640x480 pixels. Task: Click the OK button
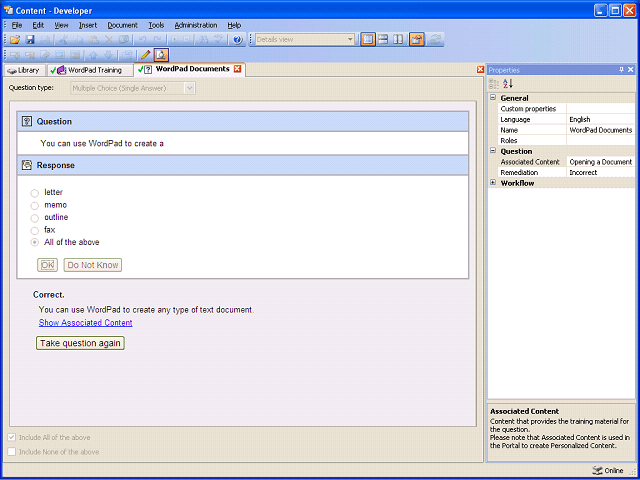point(47,265)
